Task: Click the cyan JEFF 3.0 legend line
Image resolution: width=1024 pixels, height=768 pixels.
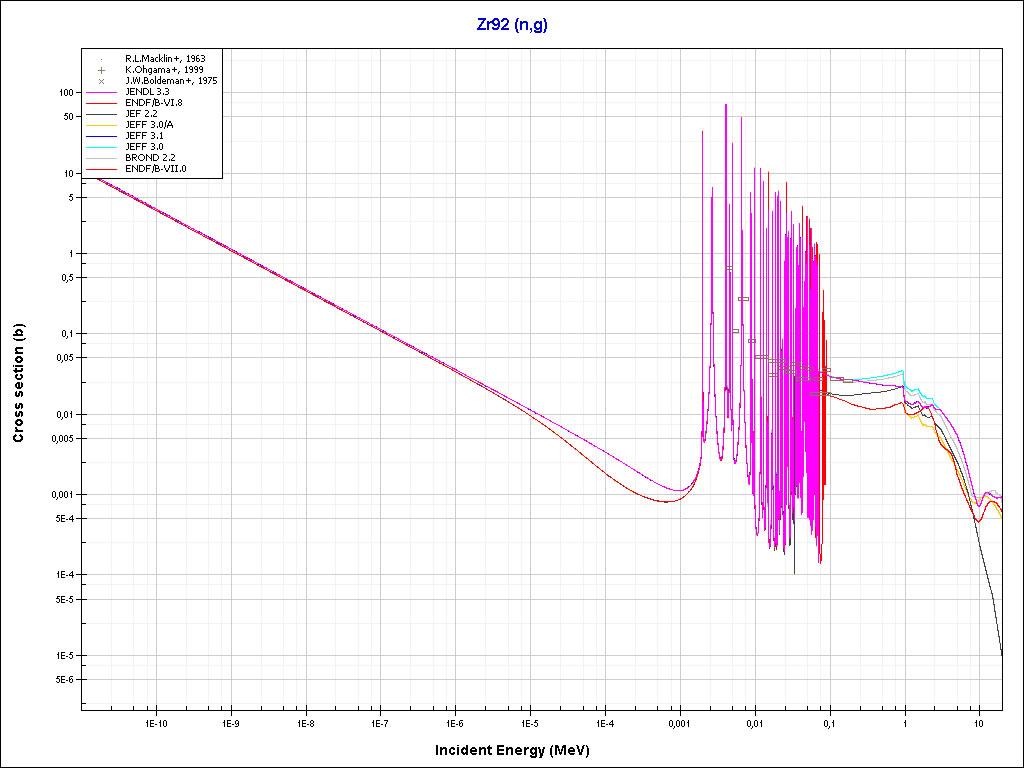Action: [102, 147]
